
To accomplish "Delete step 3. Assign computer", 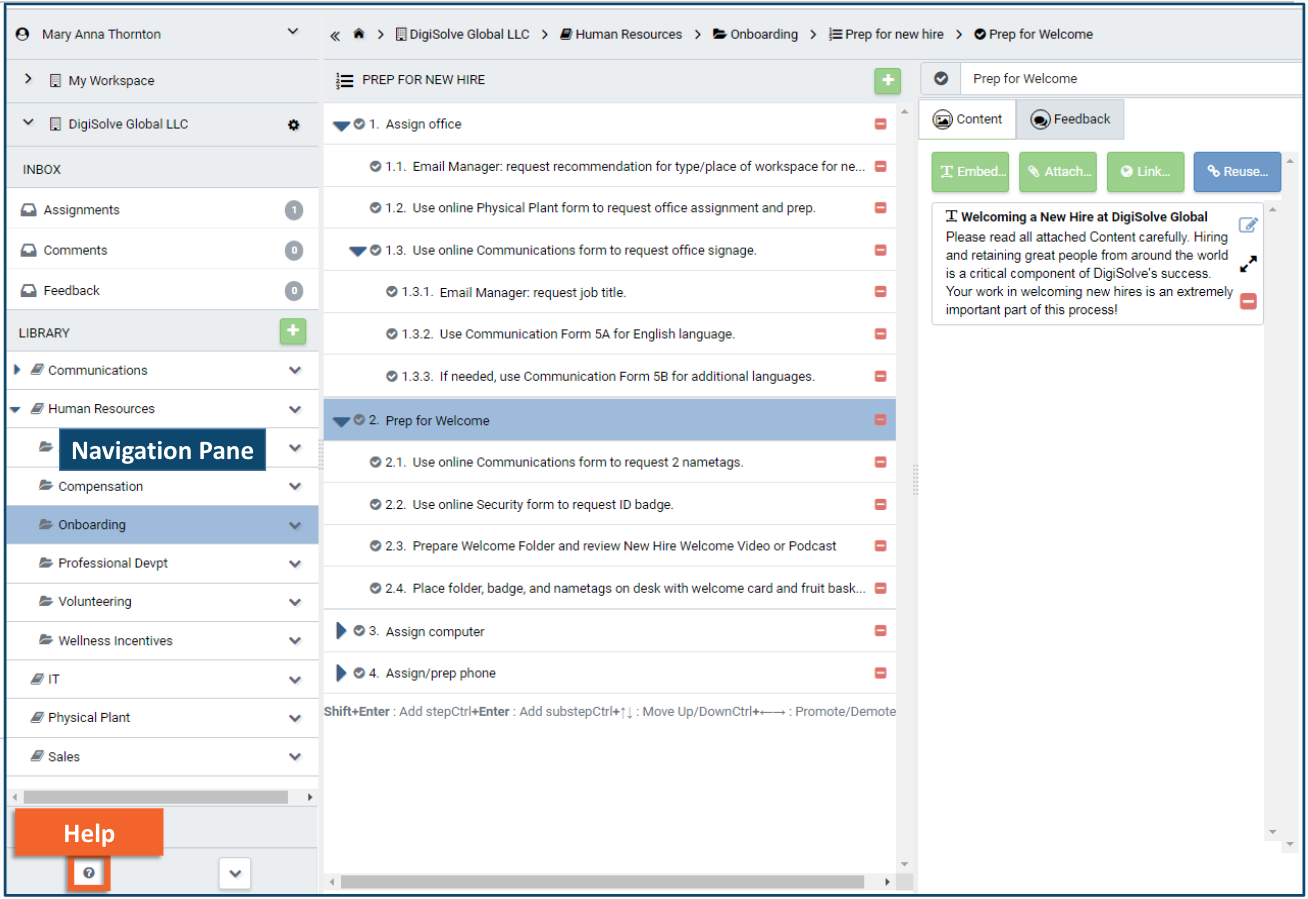I will (x=880, y=631).
